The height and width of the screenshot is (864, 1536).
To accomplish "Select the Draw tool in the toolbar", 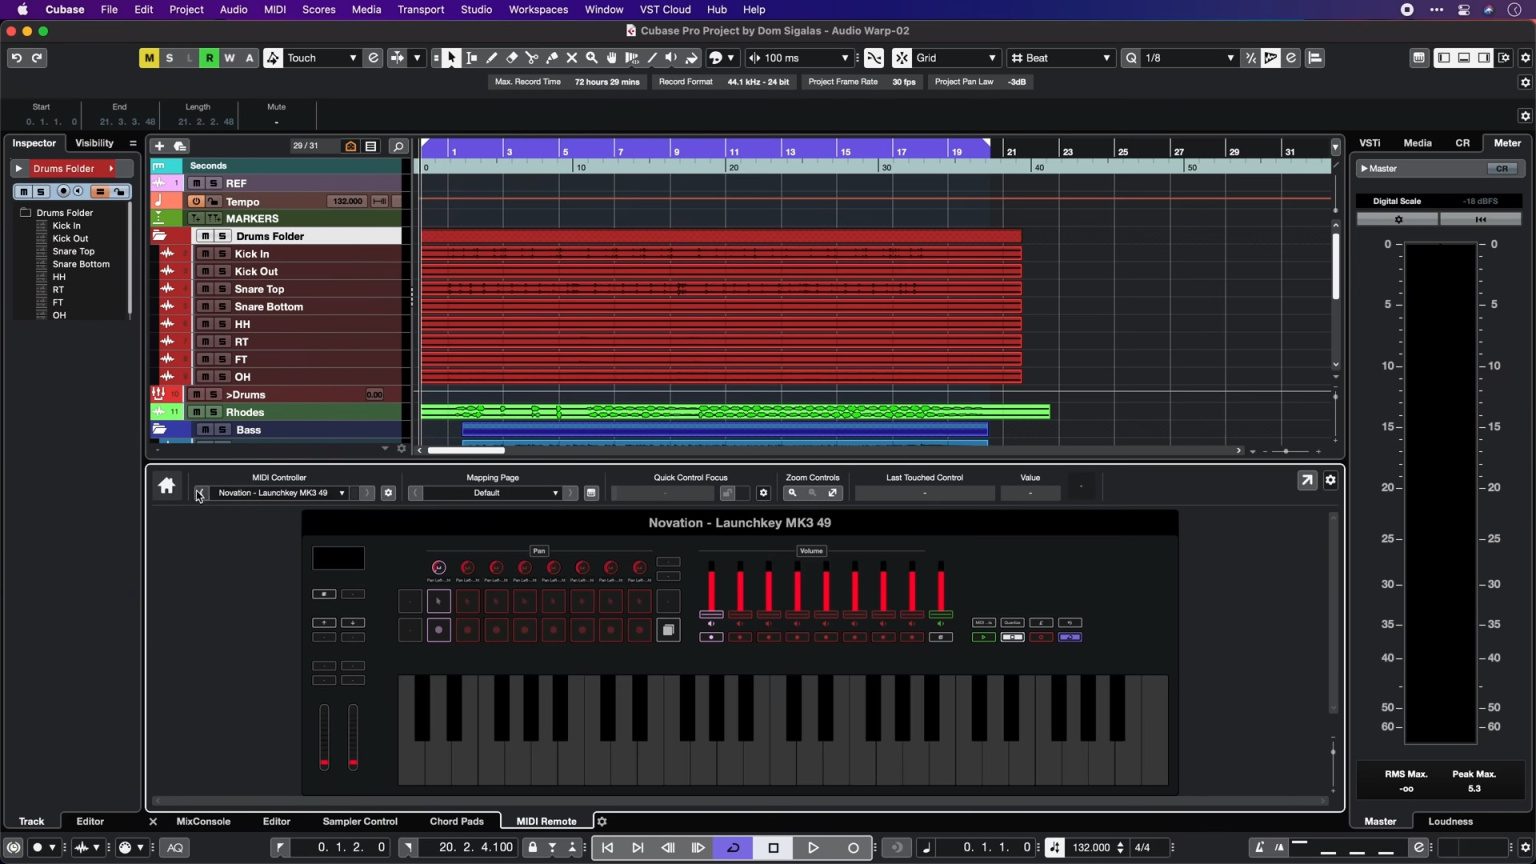I will [x=491, y=57].
